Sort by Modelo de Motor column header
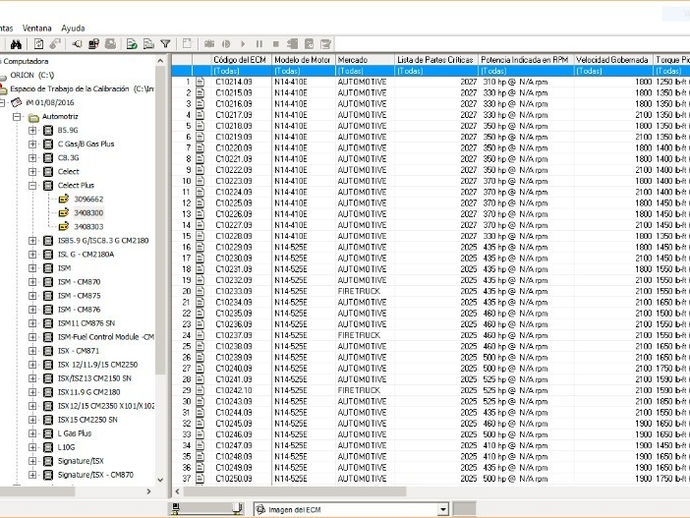The width and height of the screenshot is (690, 518). [303, 60]
